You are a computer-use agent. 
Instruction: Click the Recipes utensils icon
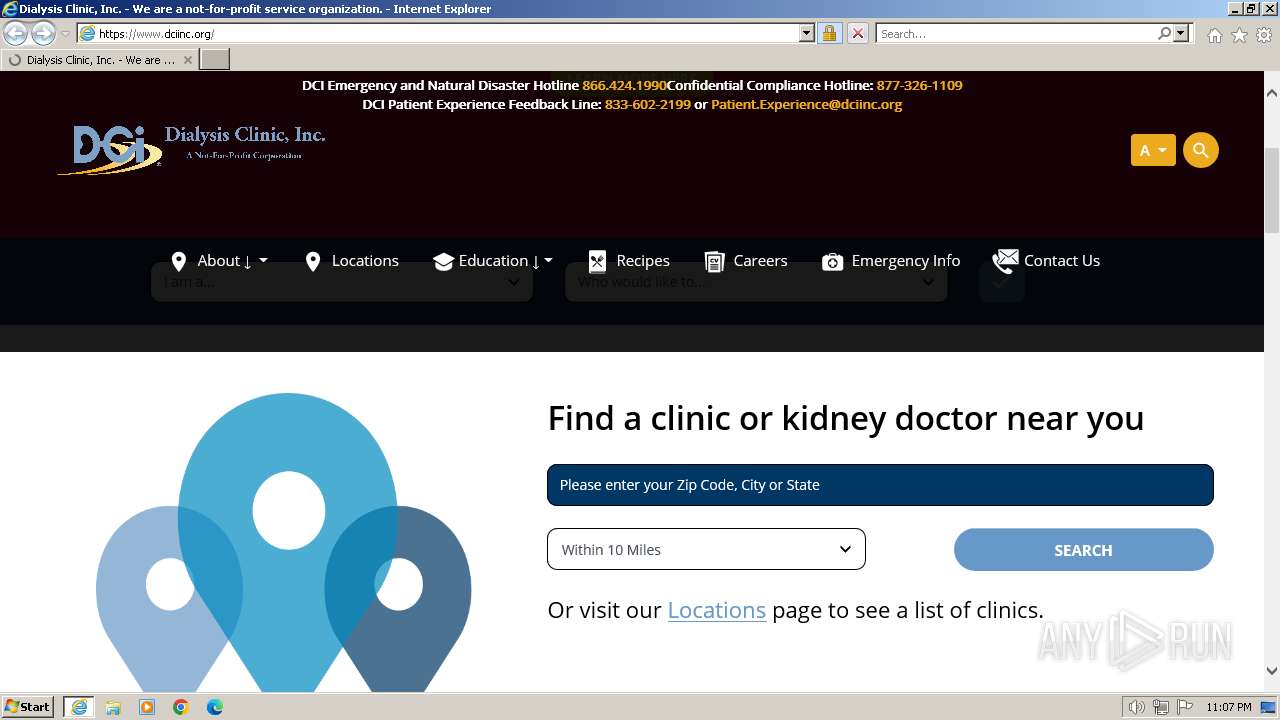point(597,261)
